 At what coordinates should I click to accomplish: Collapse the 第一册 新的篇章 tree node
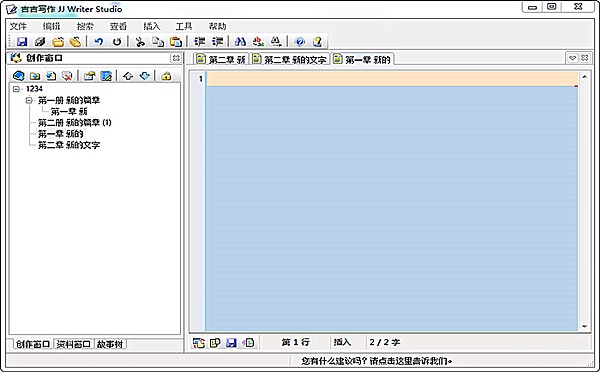[29, 101]
